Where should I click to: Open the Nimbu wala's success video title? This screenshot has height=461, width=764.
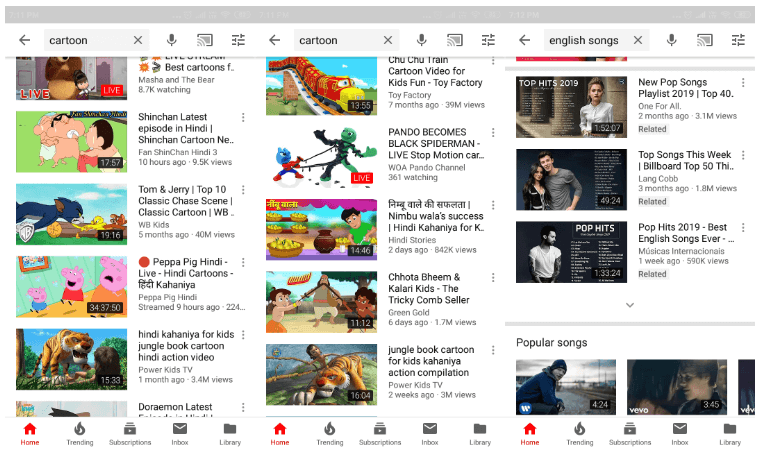[436, 216]
